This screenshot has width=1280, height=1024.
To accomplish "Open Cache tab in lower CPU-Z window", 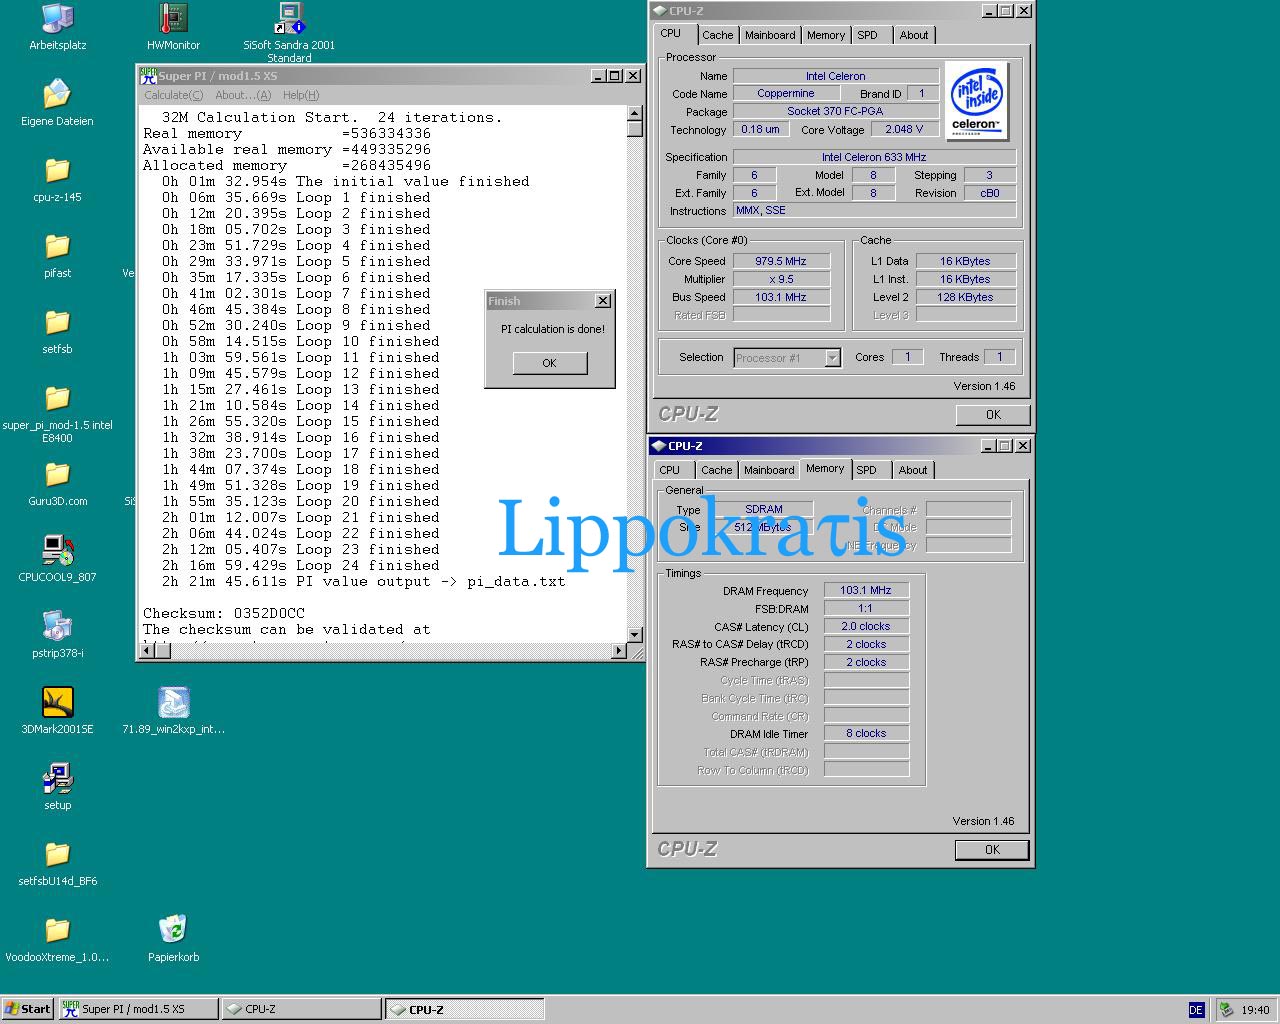I will 716,470.
